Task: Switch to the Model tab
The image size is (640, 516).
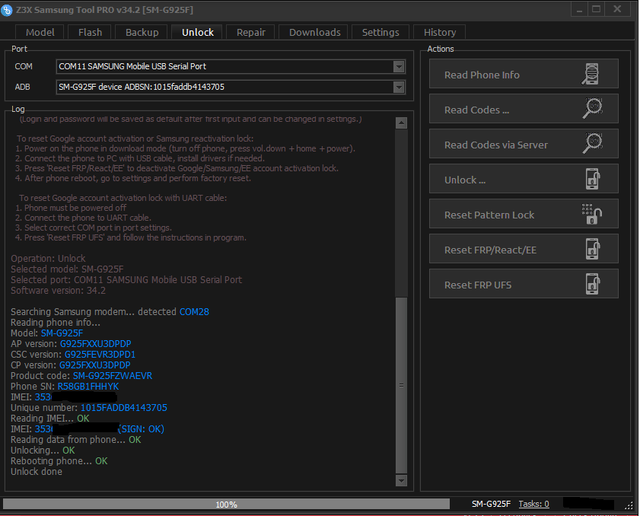Action: (40, 32)
